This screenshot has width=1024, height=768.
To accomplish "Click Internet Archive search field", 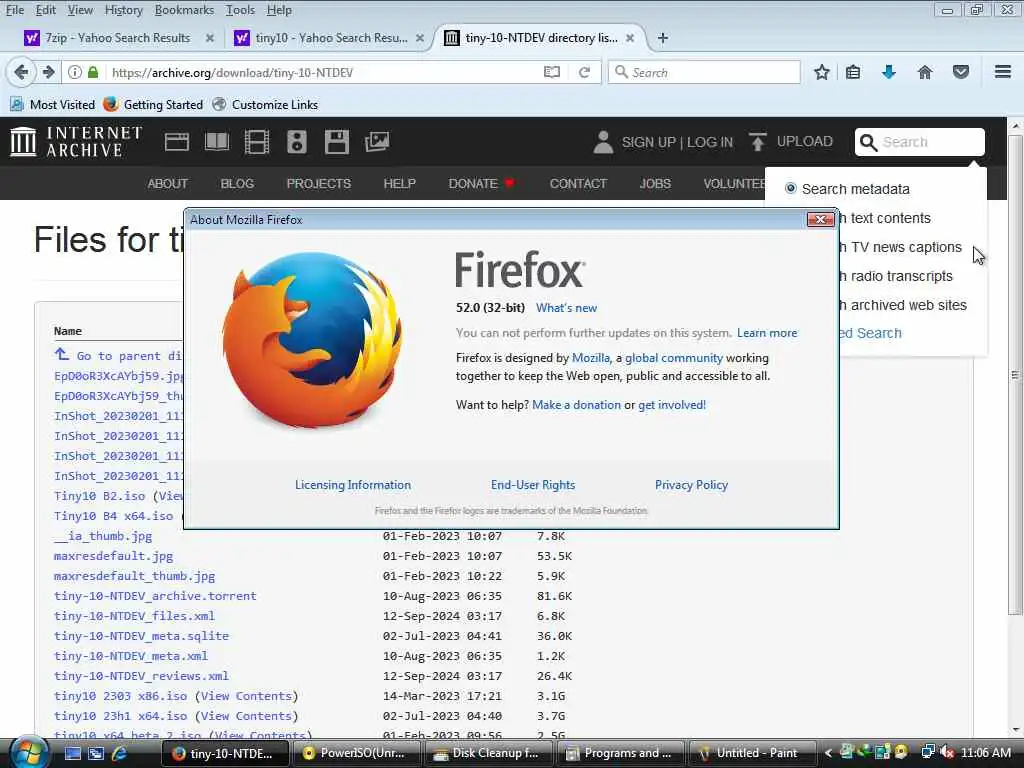I will [920, 142].
